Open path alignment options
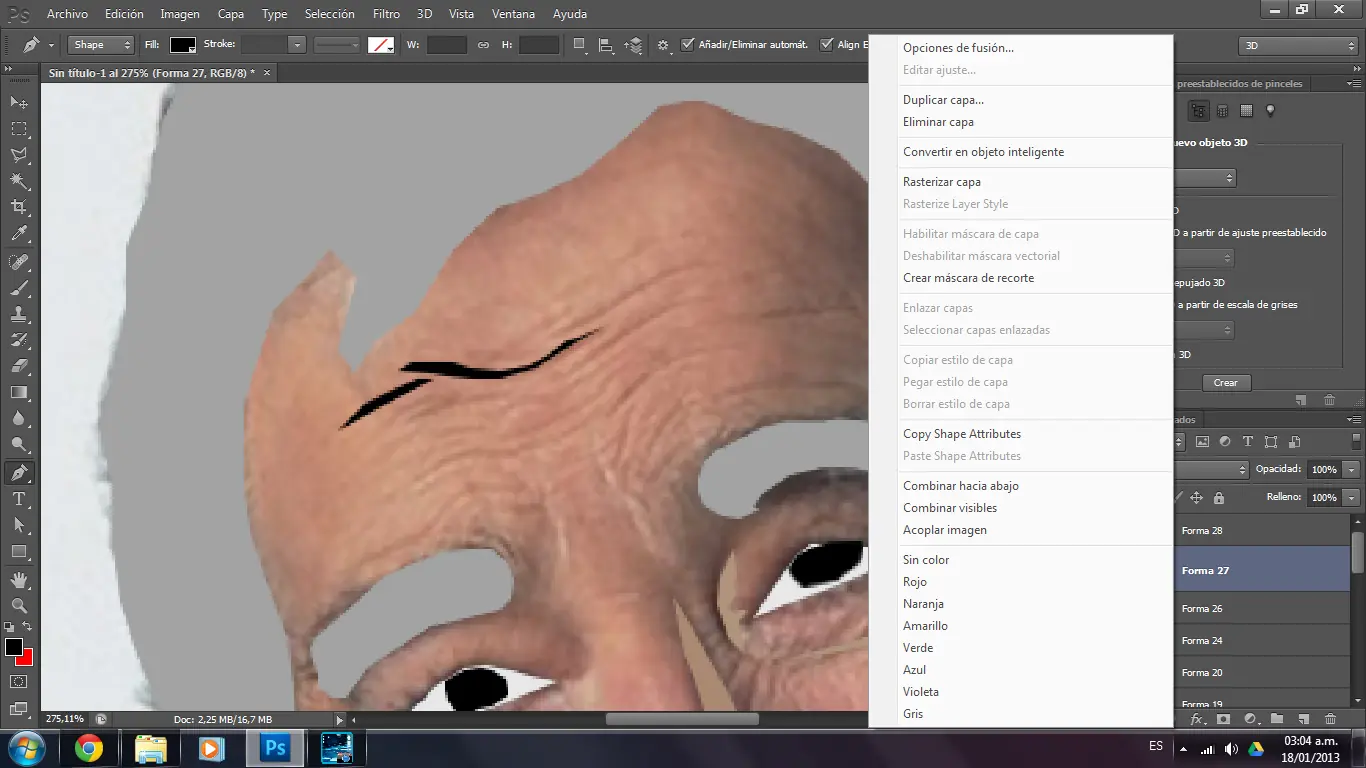Image resolution: width=1366 pixels, height=768 pixels. click(606, 45)
